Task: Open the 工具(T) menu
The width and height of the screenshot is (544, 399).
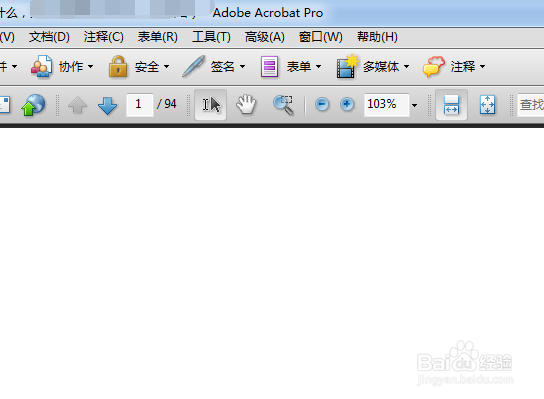Action: pyautogui.click(x=211, y=37)
